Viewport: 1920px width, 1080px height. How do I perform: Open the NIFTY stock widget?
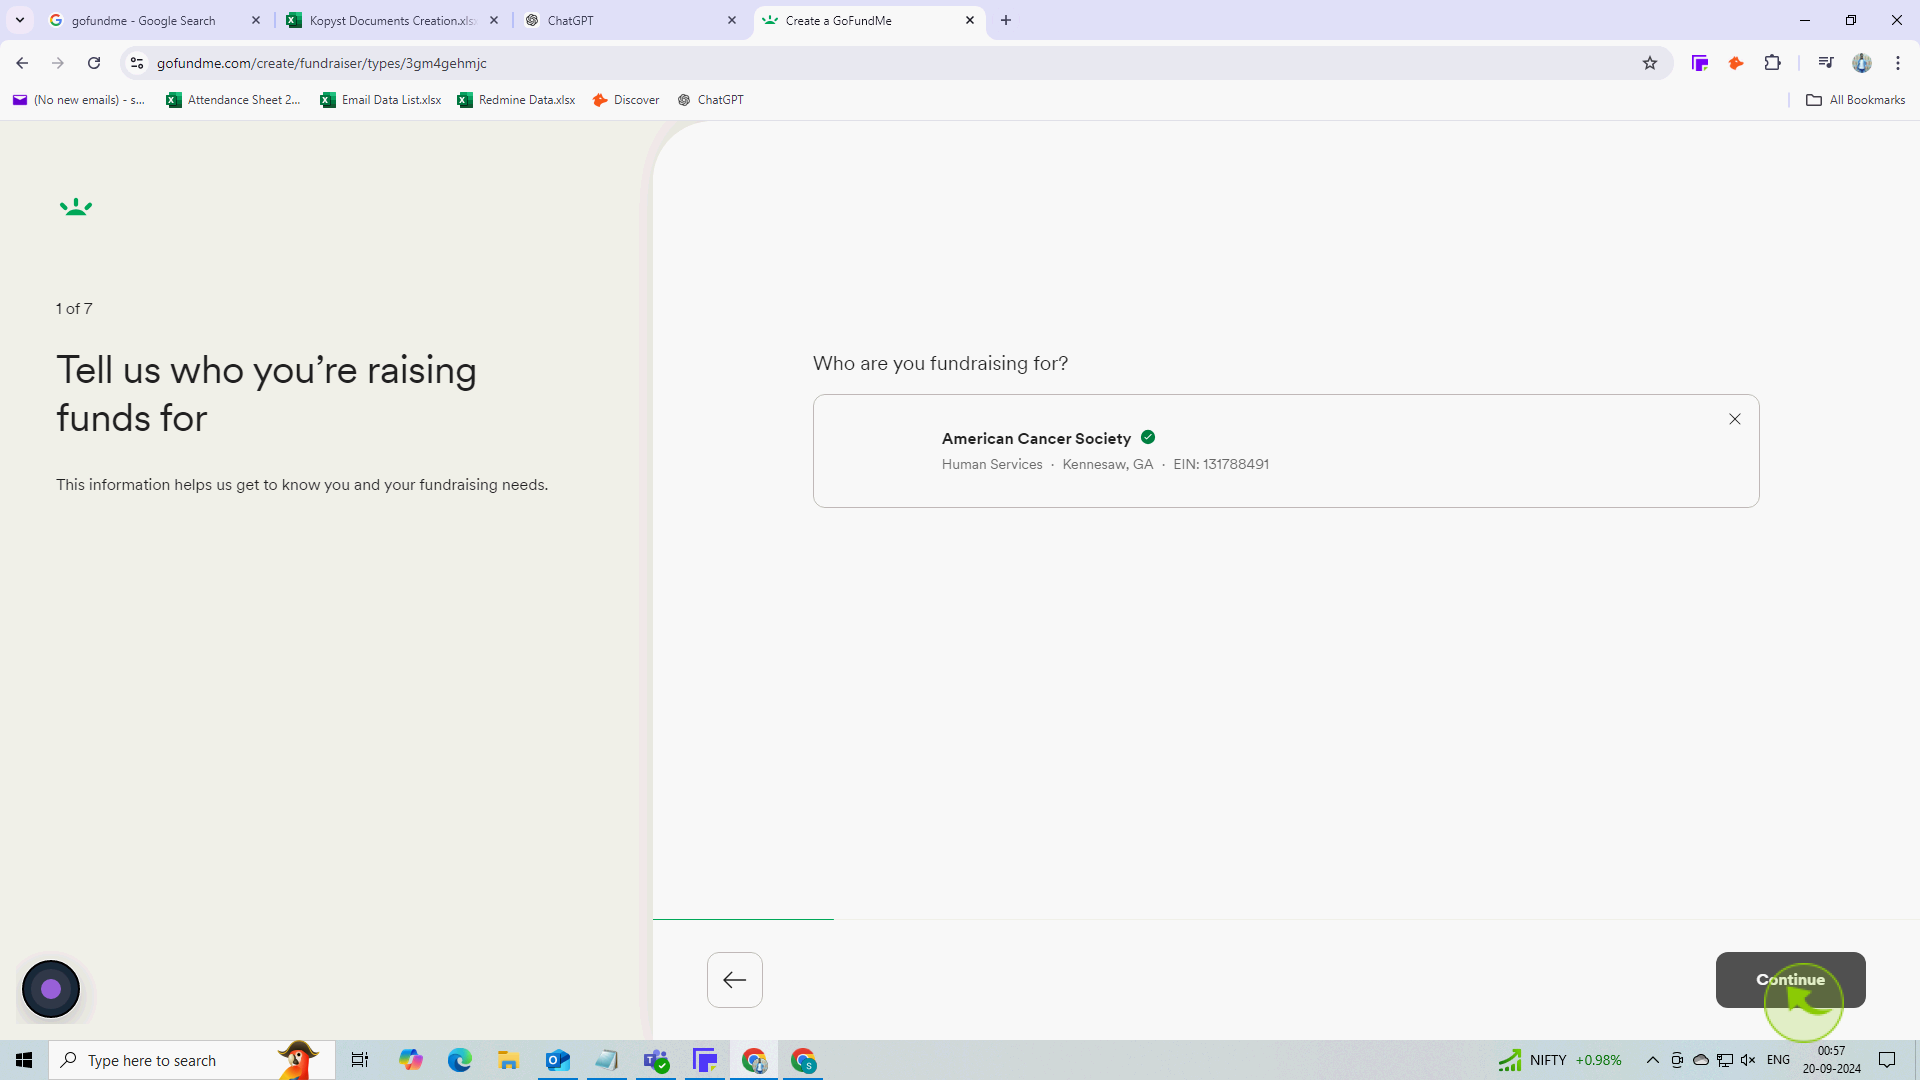pyautogui.click(x=1560, y=1060)
